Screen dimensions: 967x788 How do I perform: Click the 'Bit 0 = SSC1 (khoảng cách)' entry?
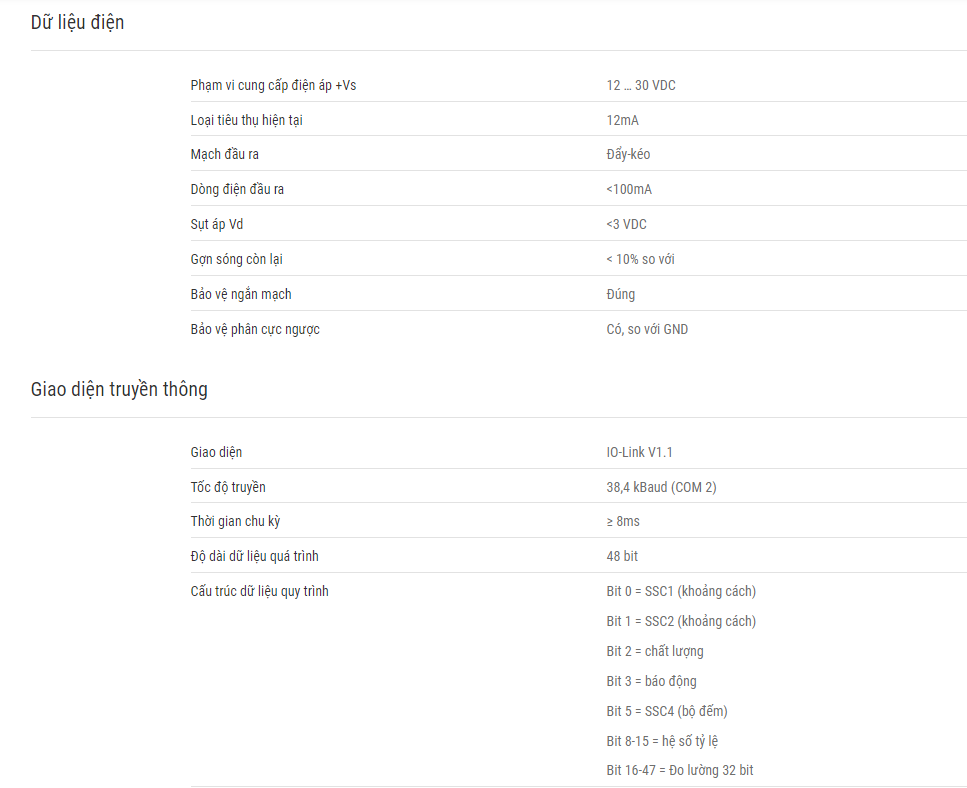681,591
